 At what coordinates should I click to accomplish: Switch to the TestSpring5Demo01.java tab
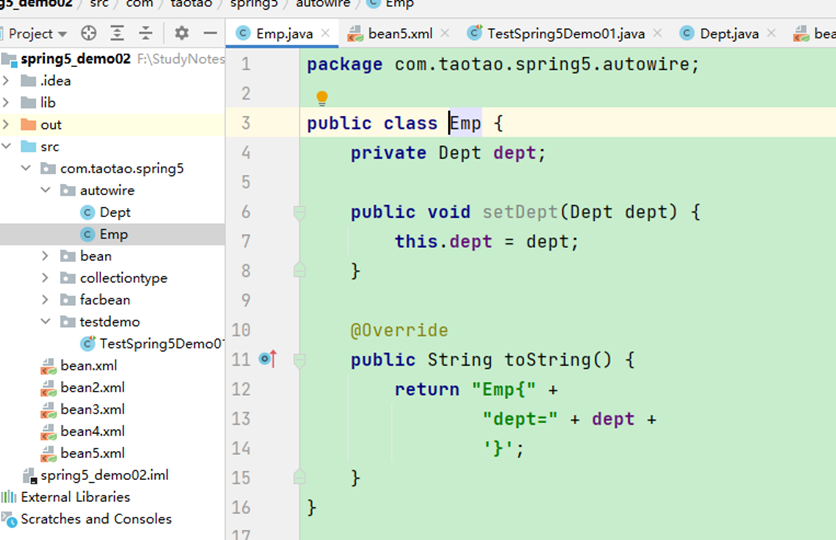point(566,34)
